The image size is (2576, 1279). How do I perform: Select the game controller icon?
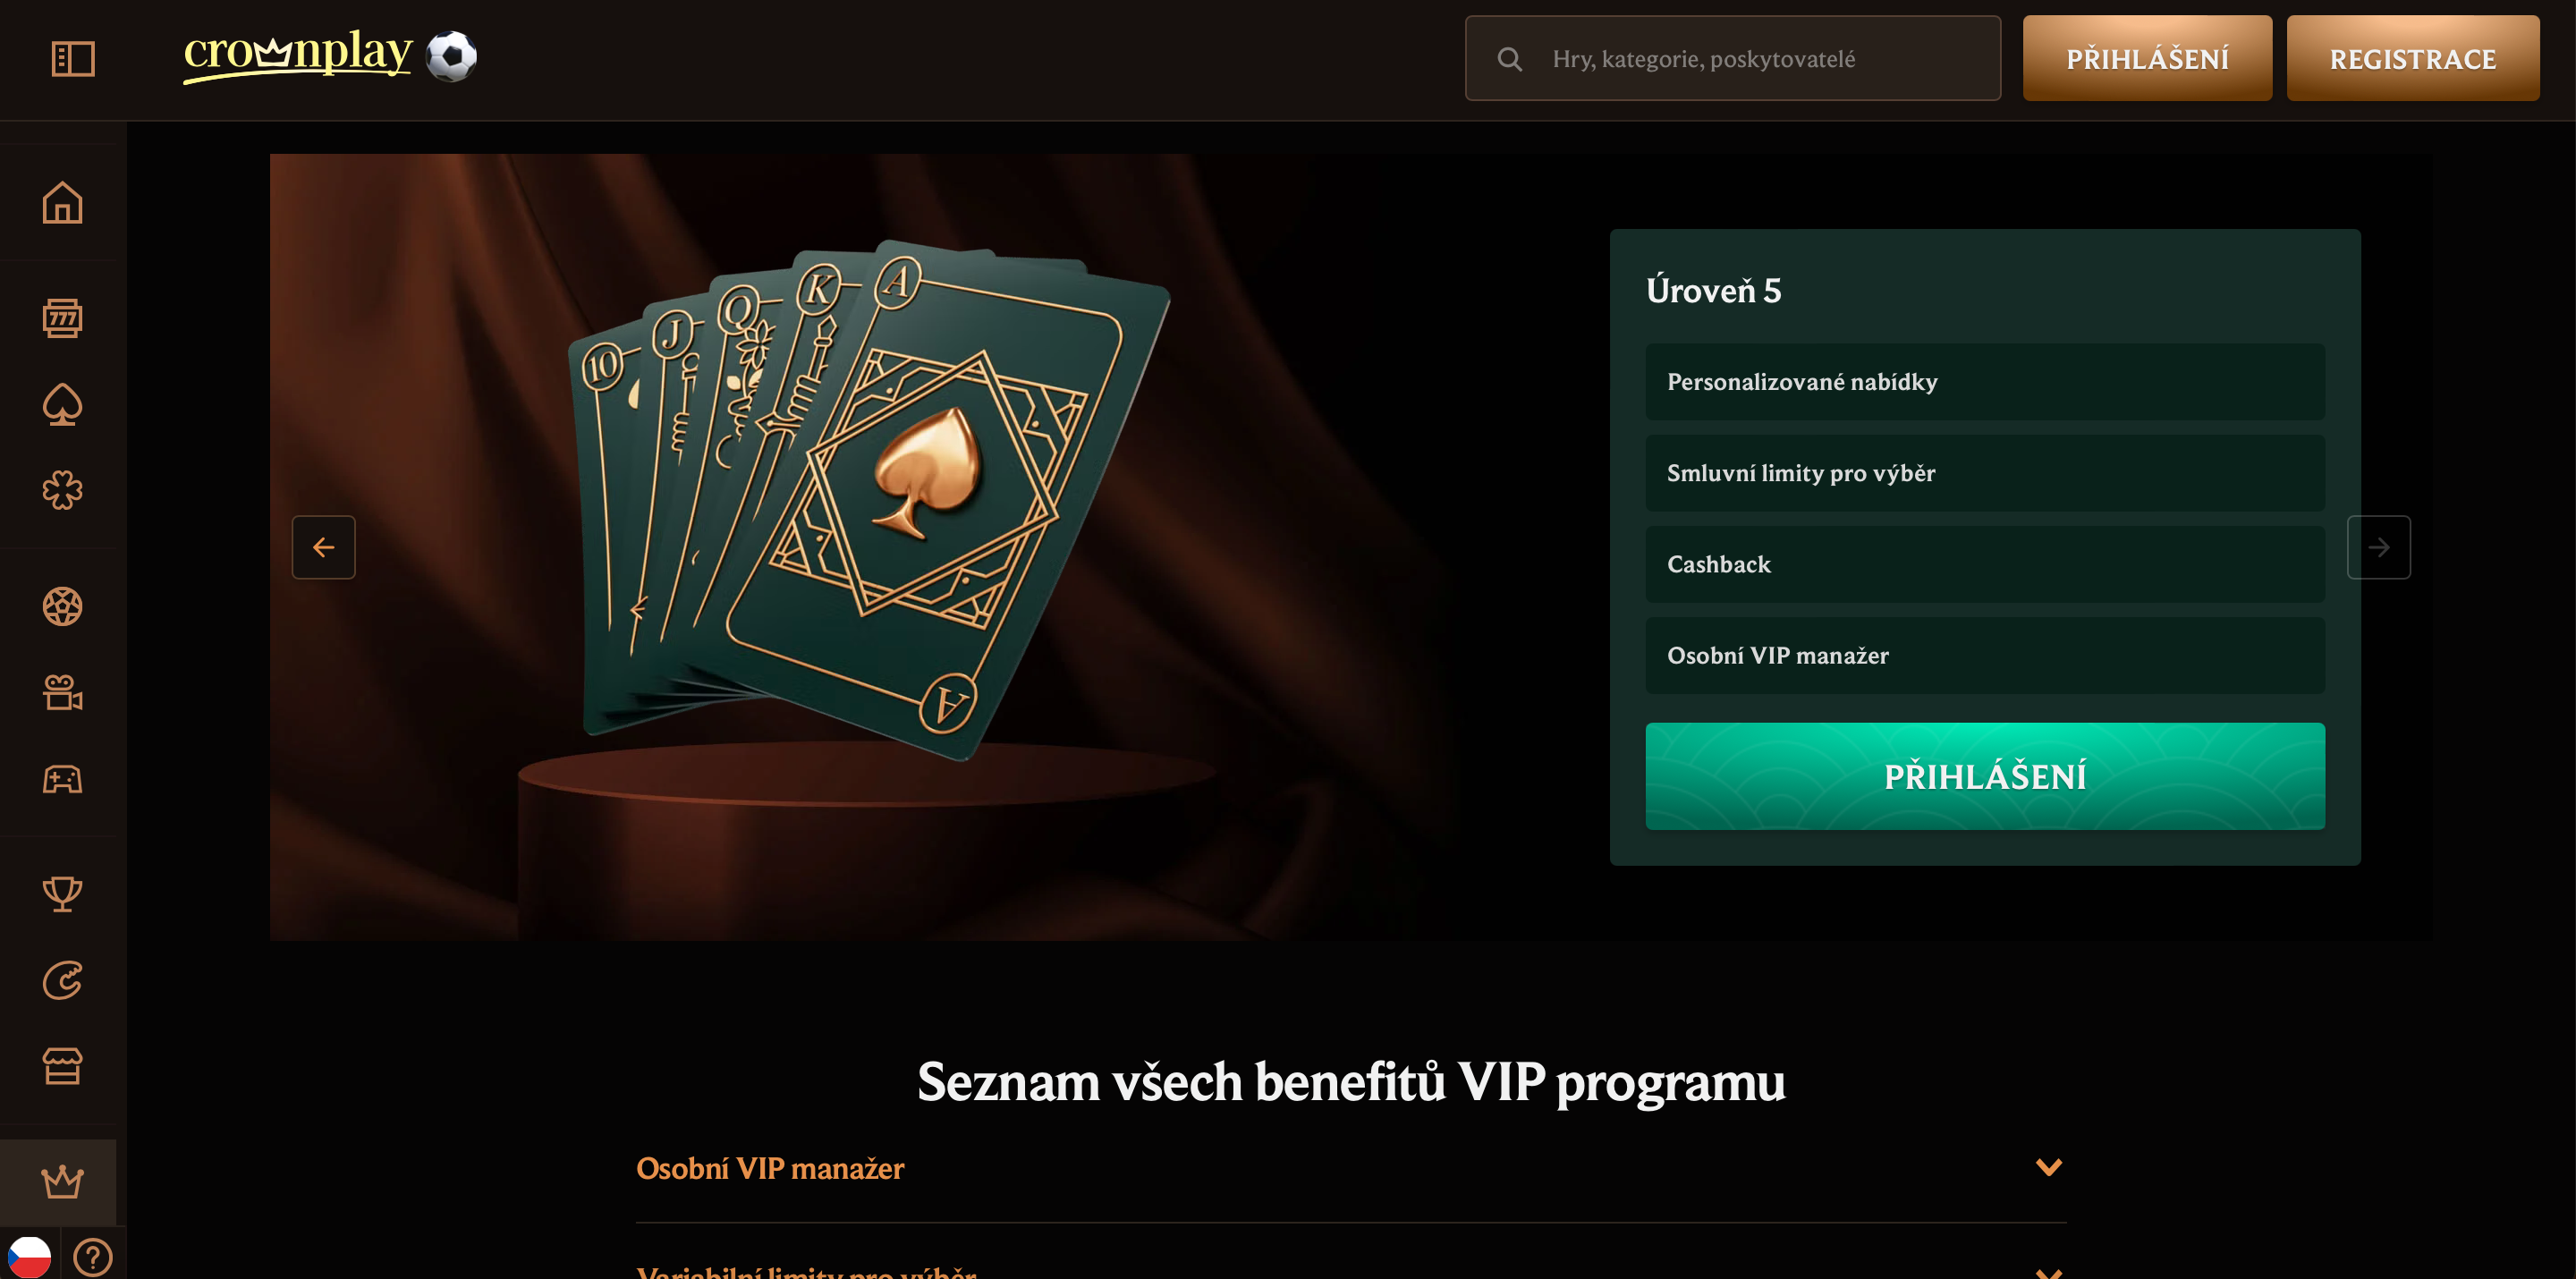click(62, 779)
